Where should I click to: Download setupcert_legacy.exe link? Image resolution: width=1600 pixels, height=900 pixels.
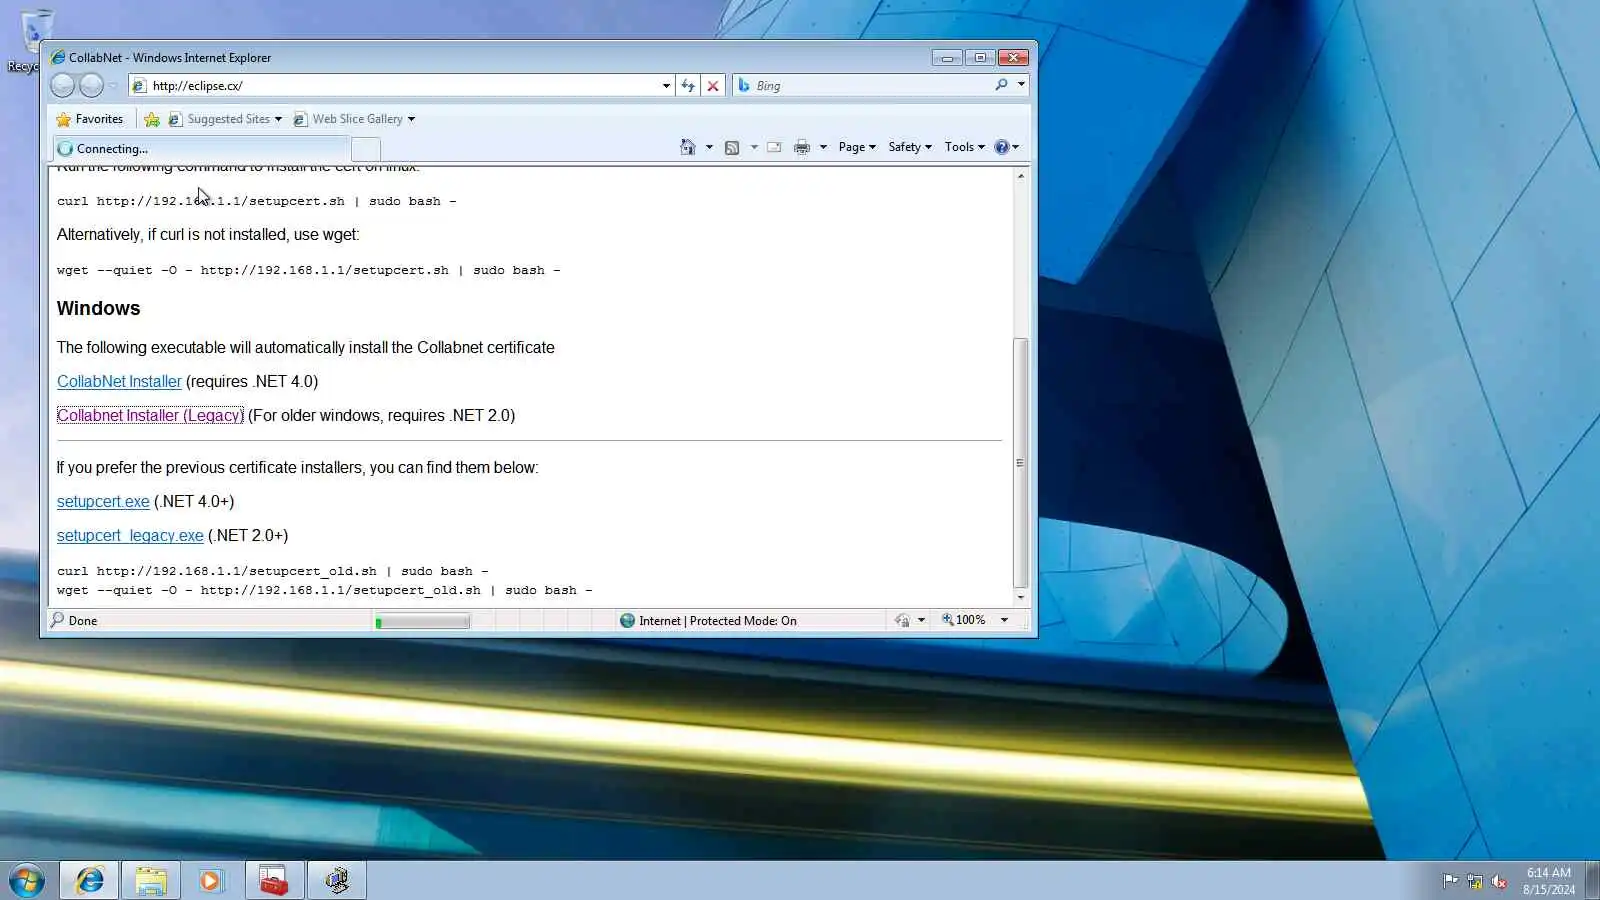tap(130, 536)
